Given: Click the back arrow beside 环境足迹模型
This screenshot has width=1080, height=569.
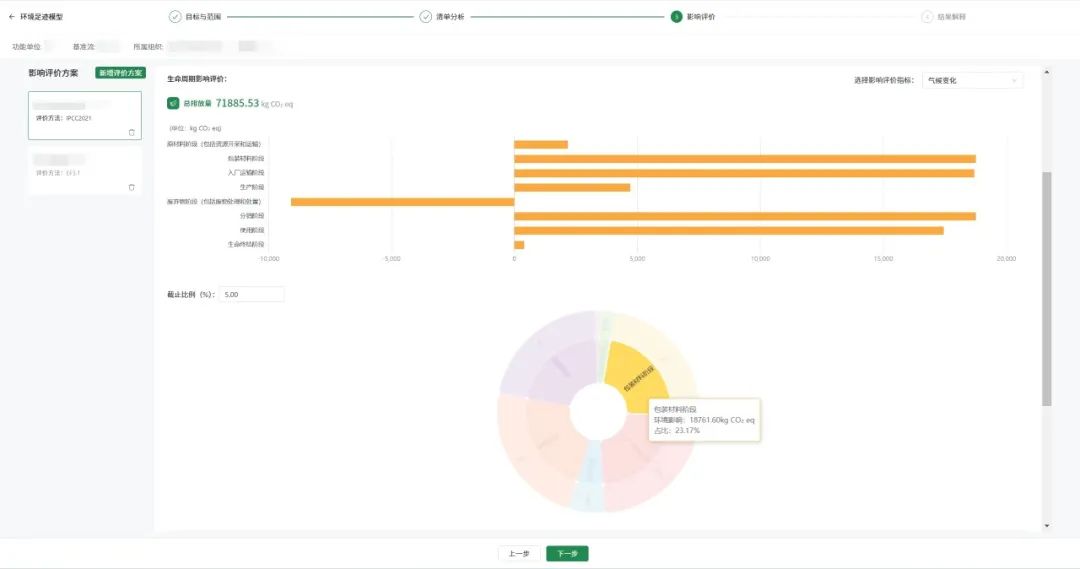Looking at the screenshot, I should (x=12, y=17).
